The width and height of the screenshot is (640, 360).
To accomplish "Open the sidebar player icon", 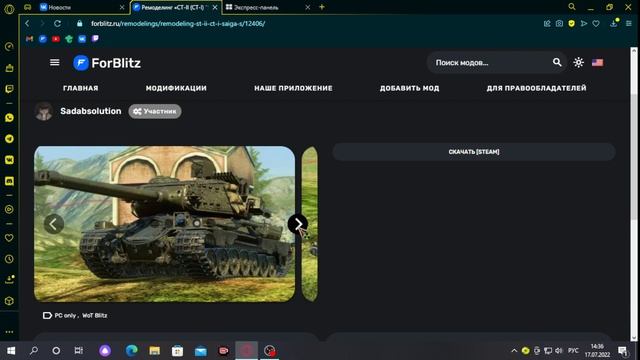I will point(9,209).
